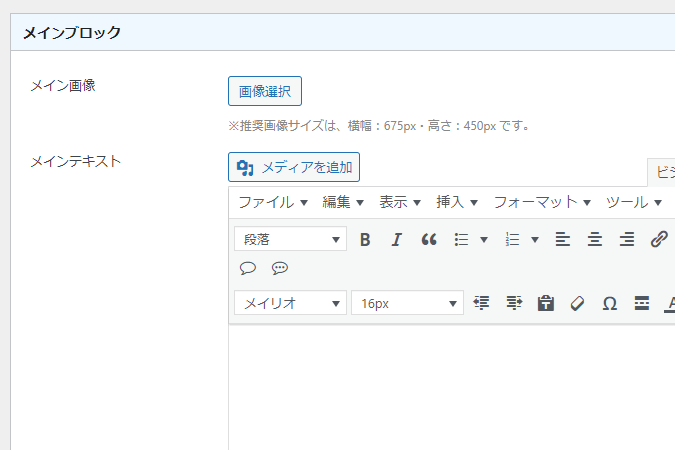
Task: Increase indent of paragraph
Action: coord(514,303)
